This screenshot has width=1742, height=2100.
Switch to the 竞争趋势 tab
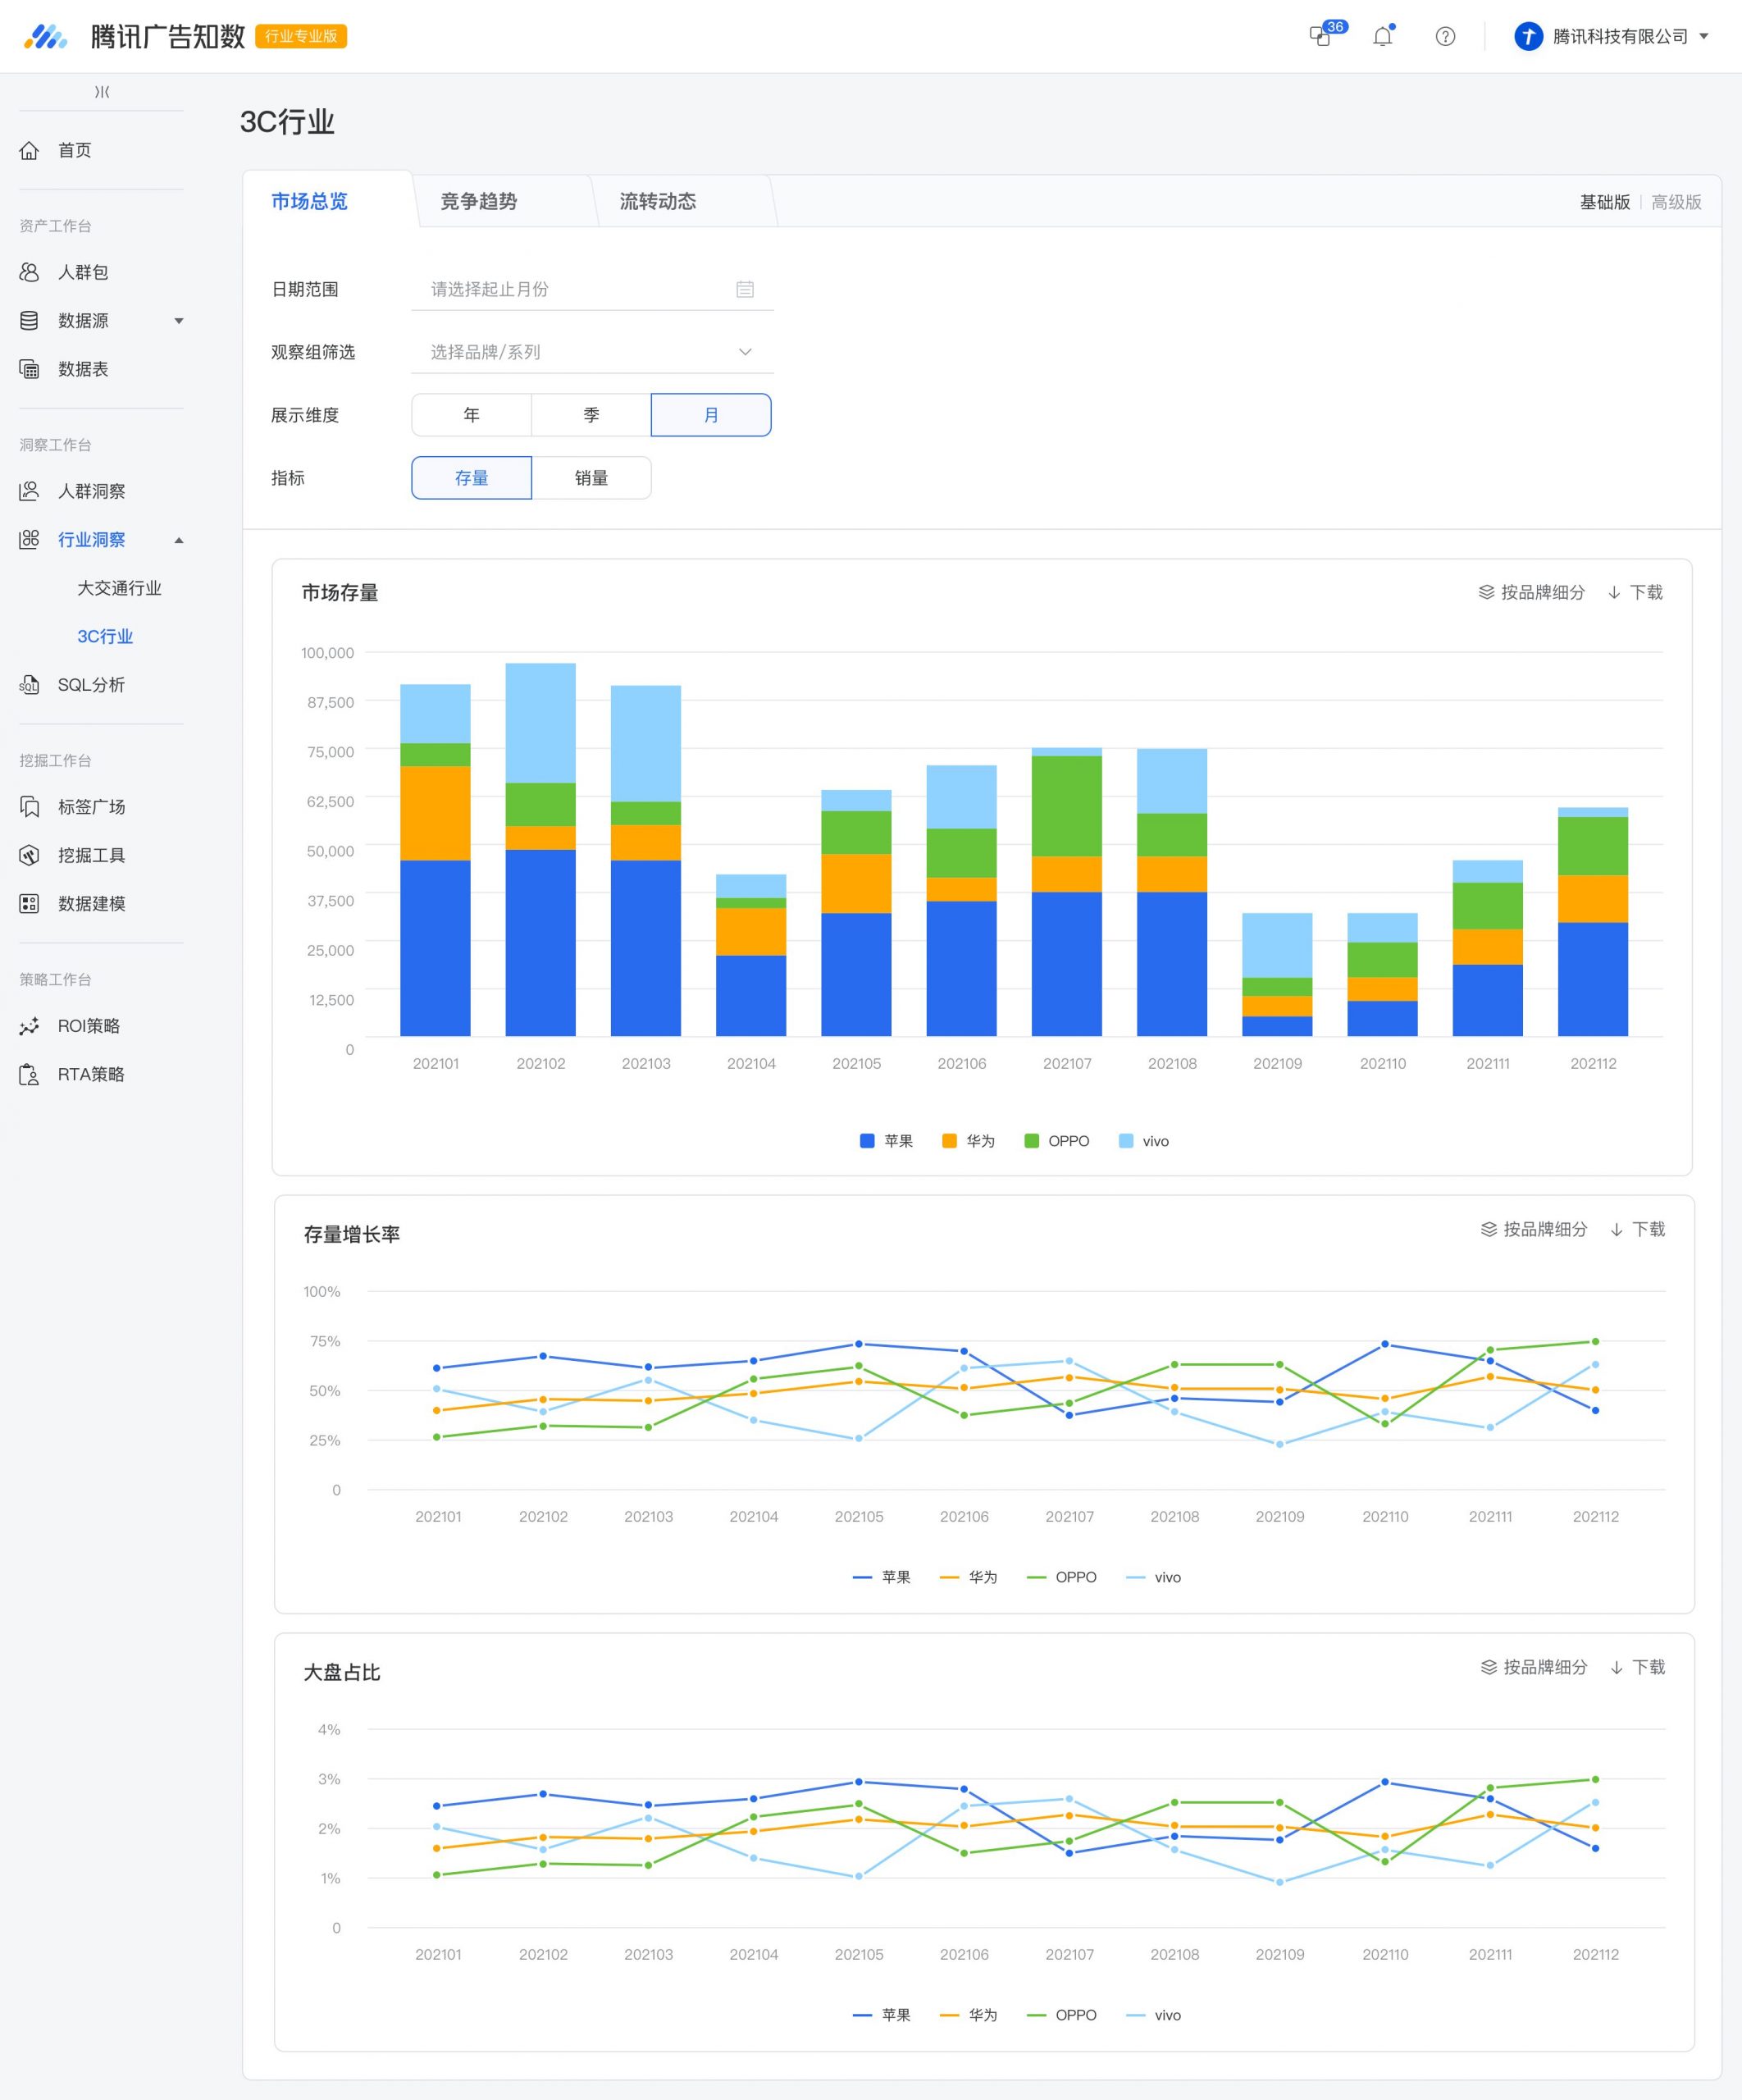pos(479,202)
